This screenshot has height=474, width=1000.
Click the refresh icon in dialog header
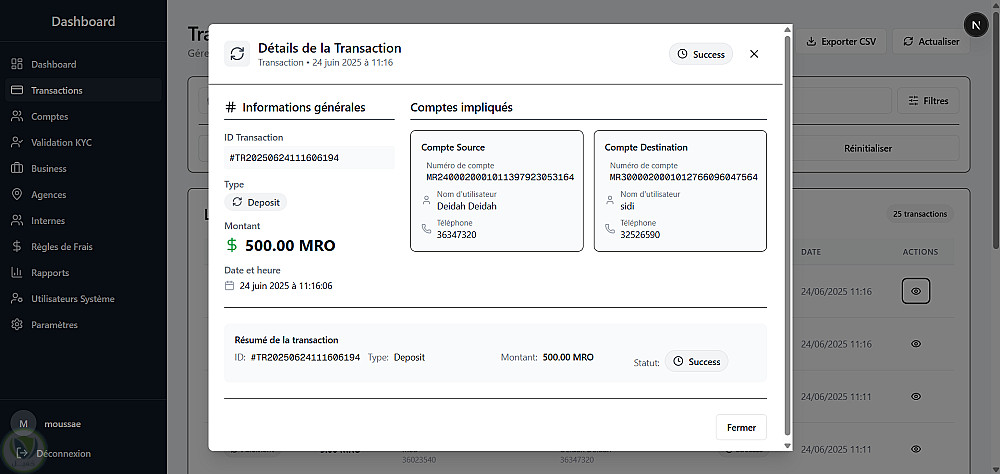pos(237,54)
